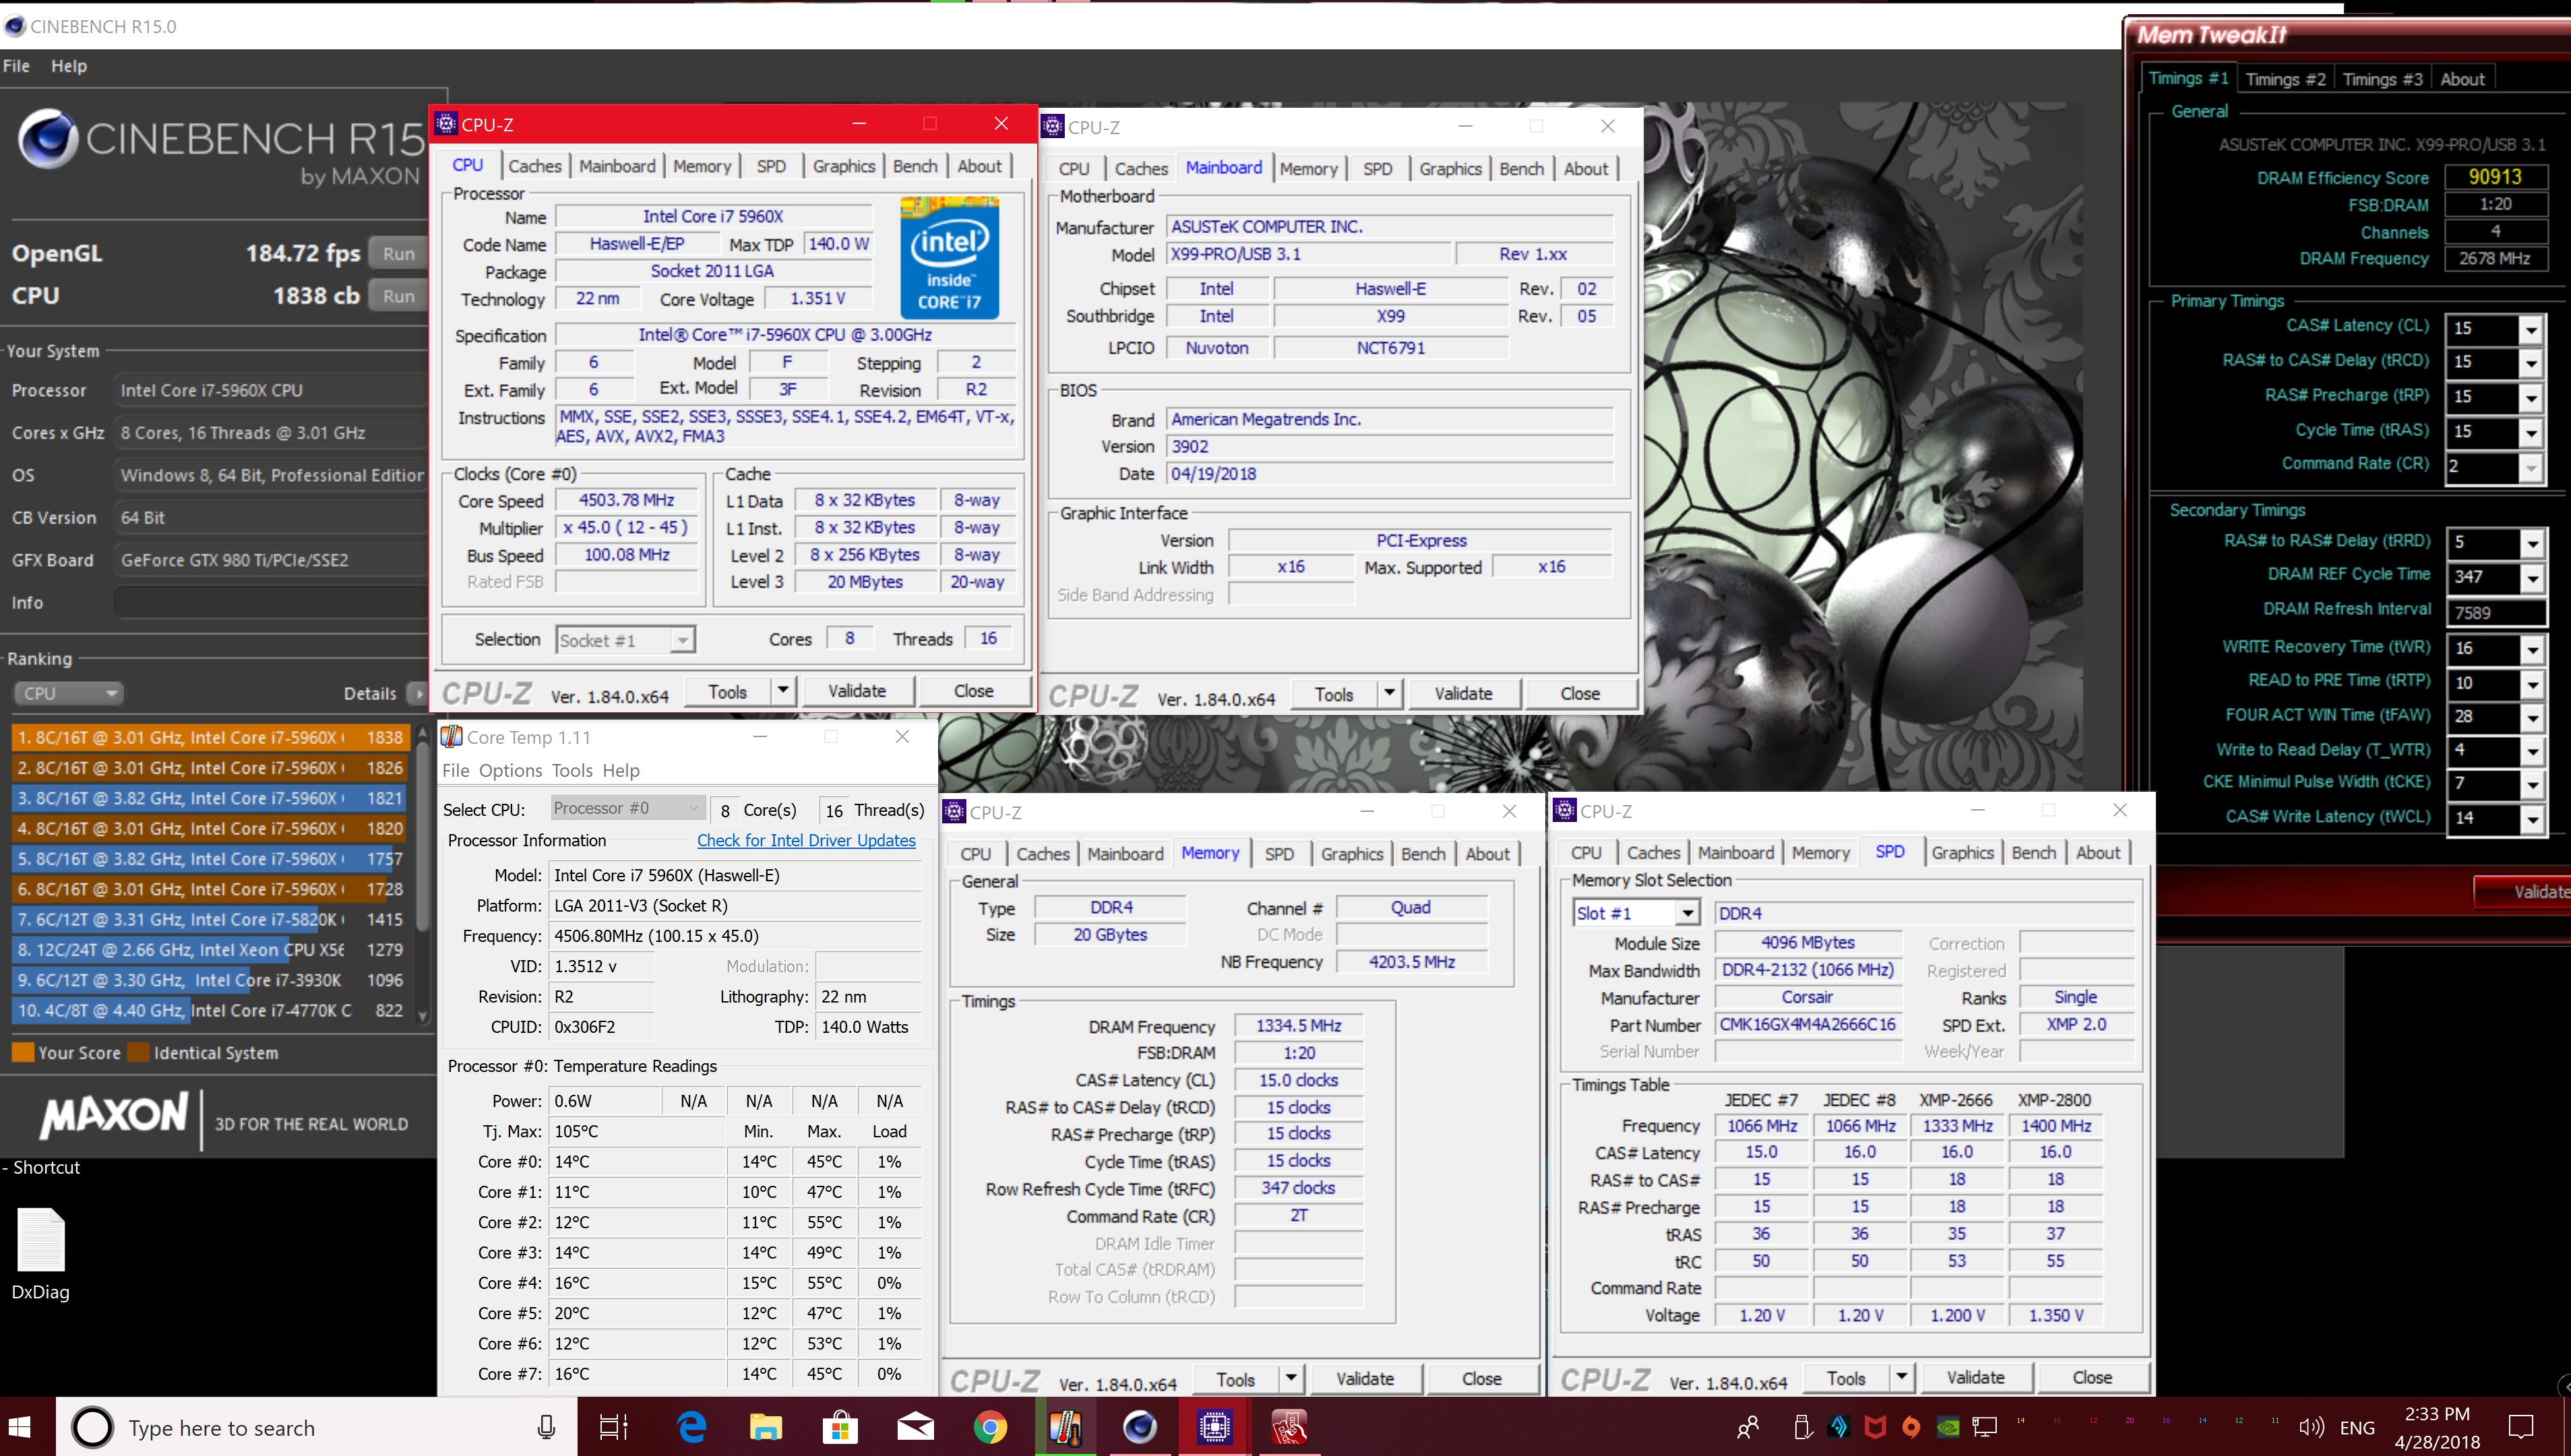Viewport: 2571px width, 1456px height.
Task: Click the Intel Core i7 logo in CPU-Z
Action: pos(949,257)
